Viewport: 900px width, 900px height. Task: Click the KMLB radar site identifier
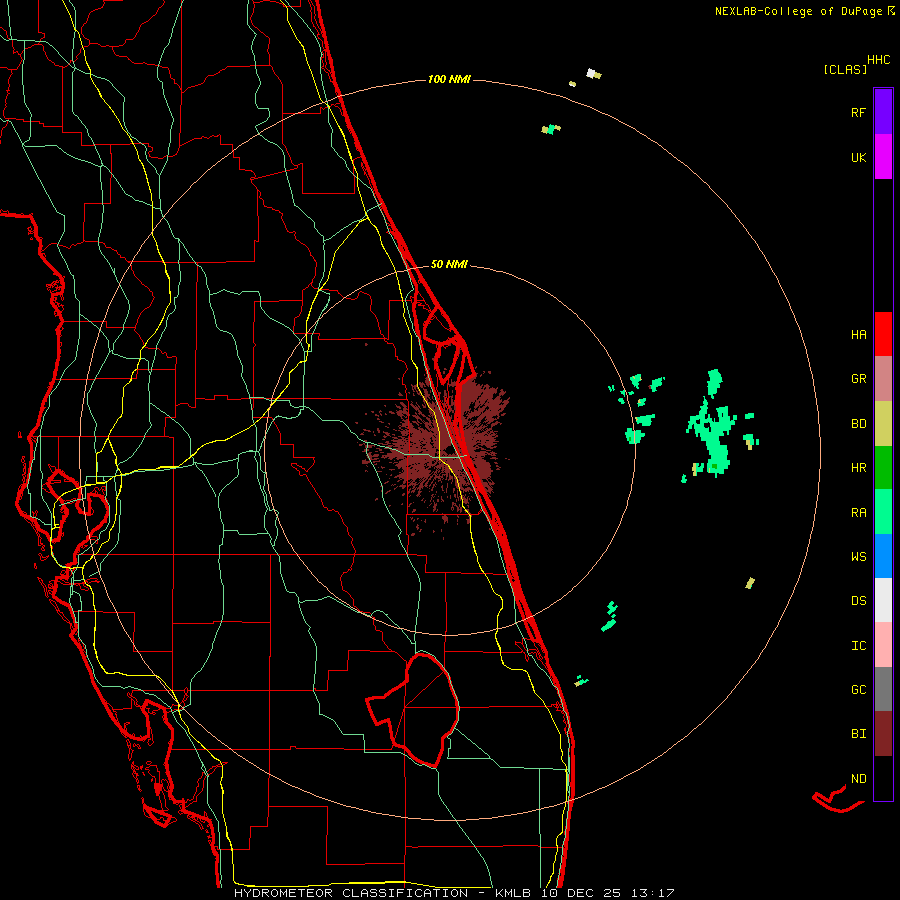coord(511,893)
